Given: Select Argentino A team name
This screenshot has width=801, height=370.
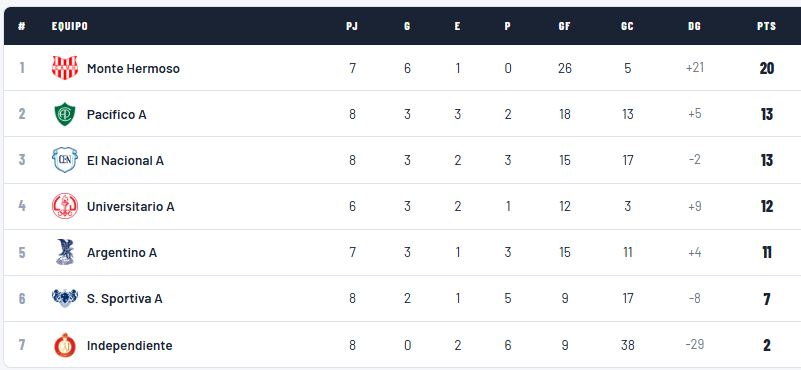Looking at the screenshot, I should 122,252.
